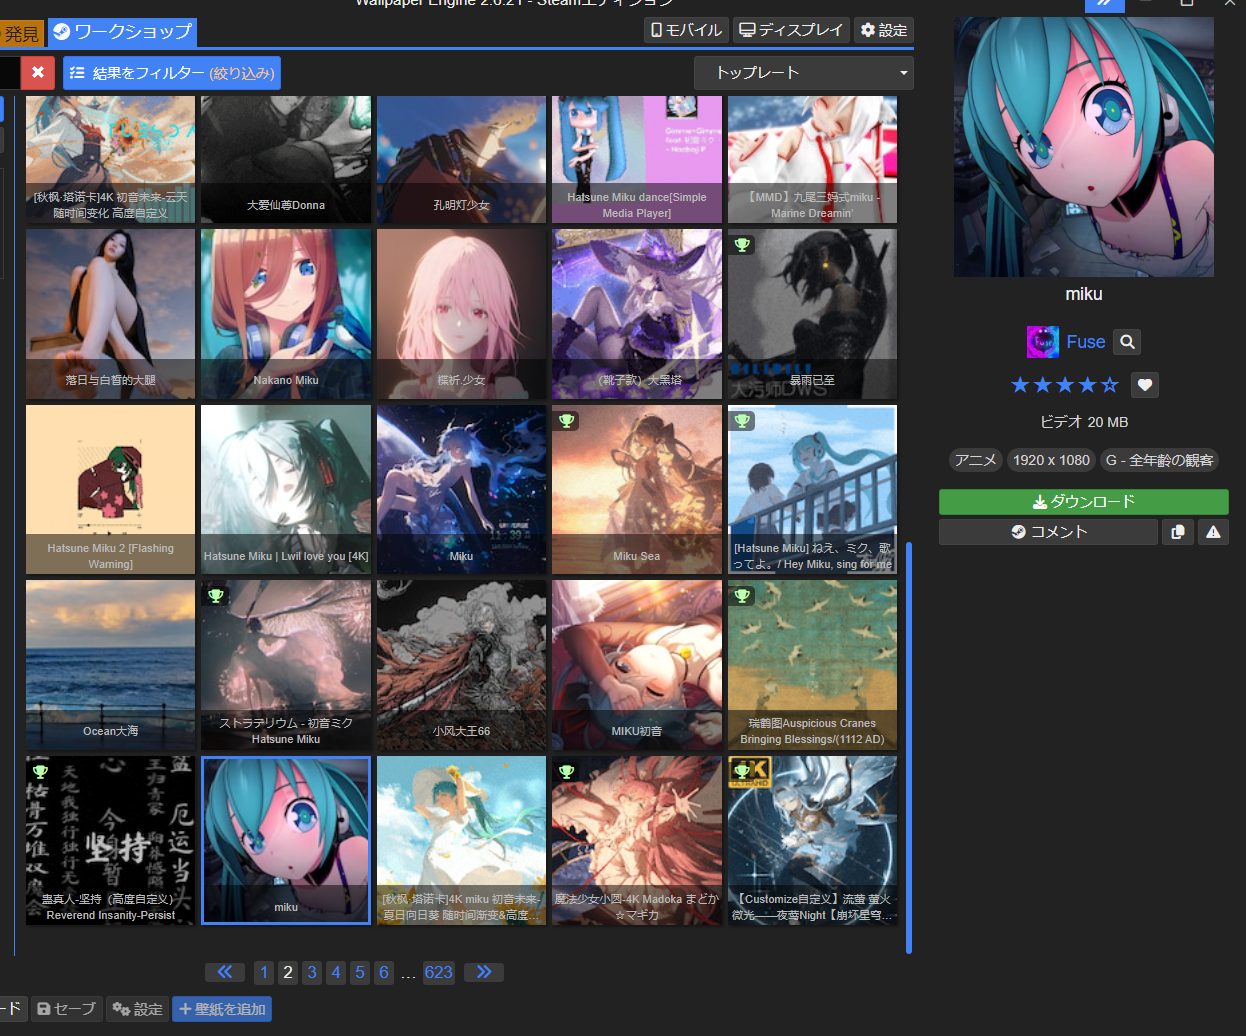Select the Hatsune Miku 2 Flashing Warning thumbnail
Viewport: 1246px width, 1036px height.
111,490
